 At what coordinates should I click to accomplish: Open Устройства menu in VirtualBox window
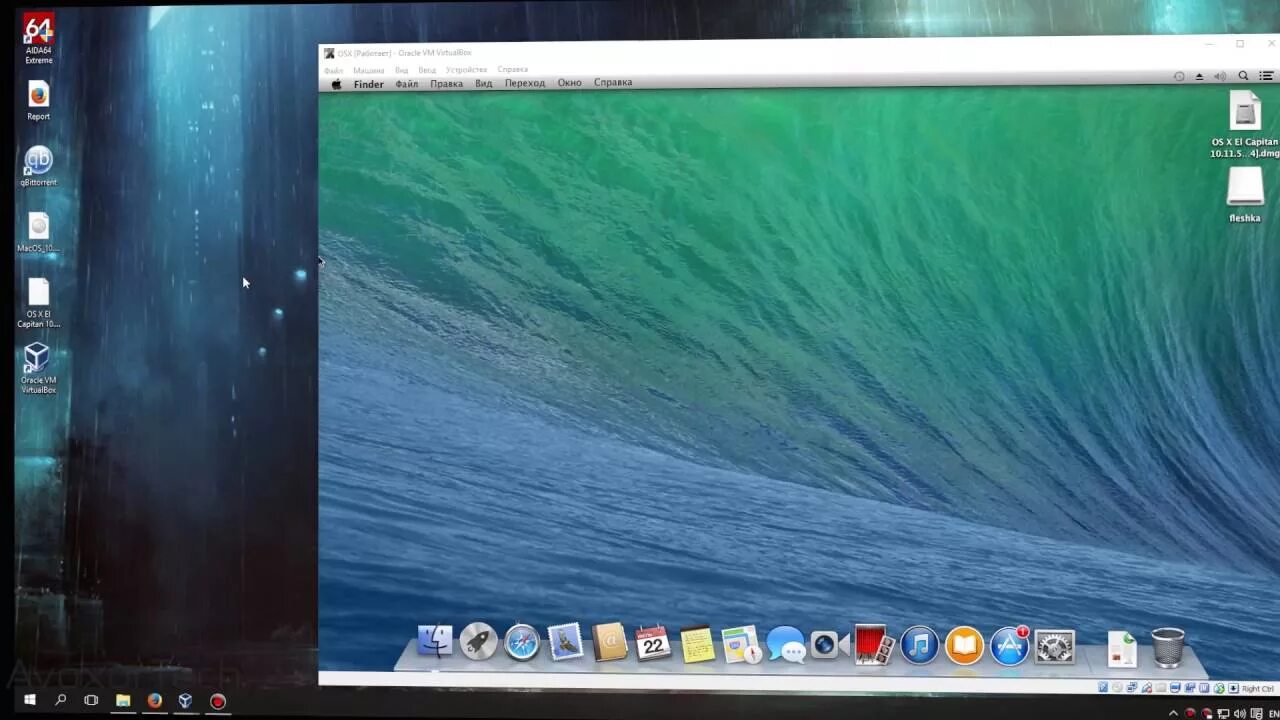[x=466, y=70]
